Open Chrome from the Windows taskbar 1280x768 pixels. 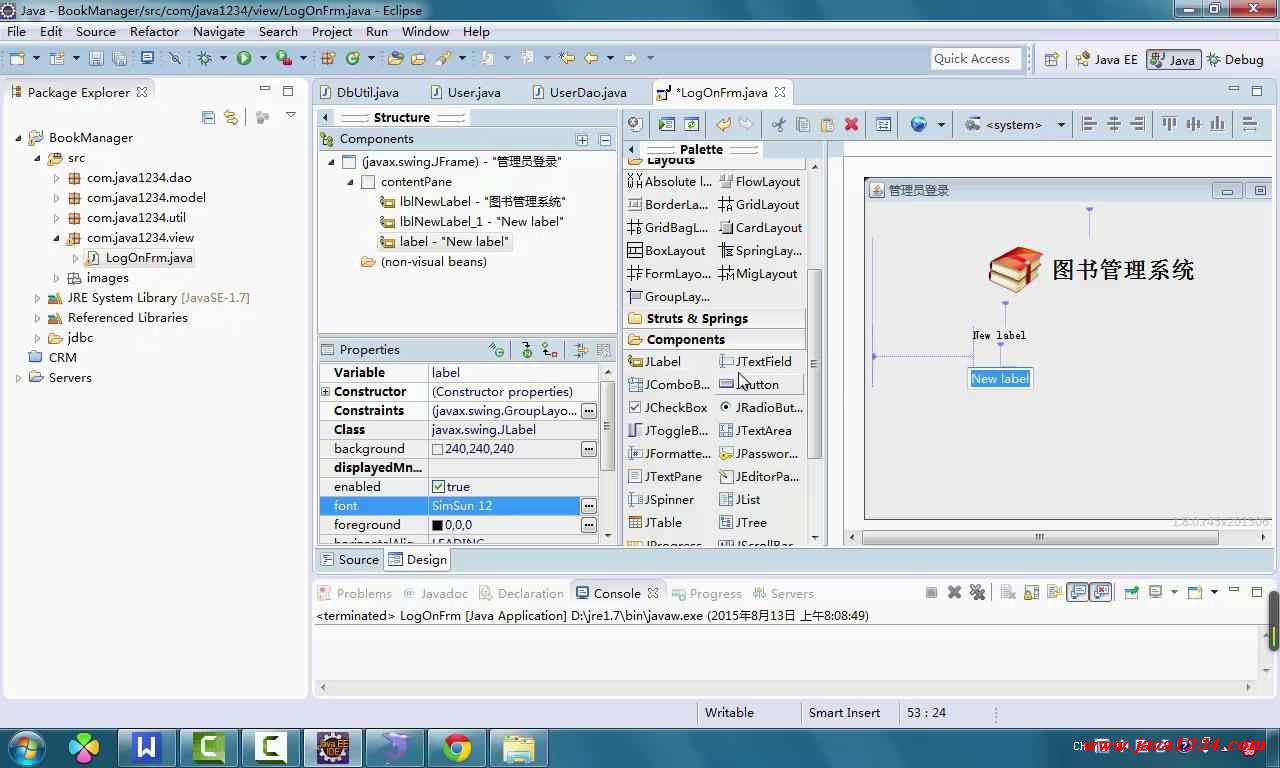click(x=457, y=747)
